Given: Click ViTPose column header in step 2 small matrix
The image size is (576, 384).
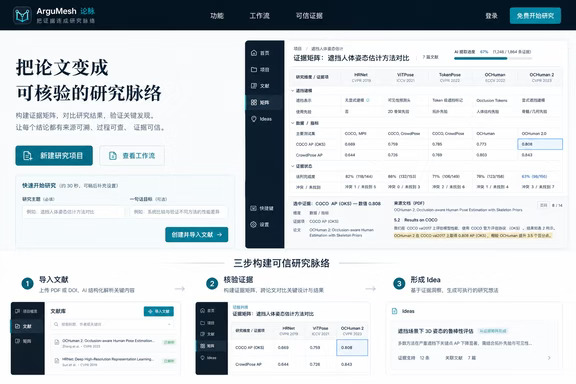Looking at the screenshot, I should coord(320,330).
